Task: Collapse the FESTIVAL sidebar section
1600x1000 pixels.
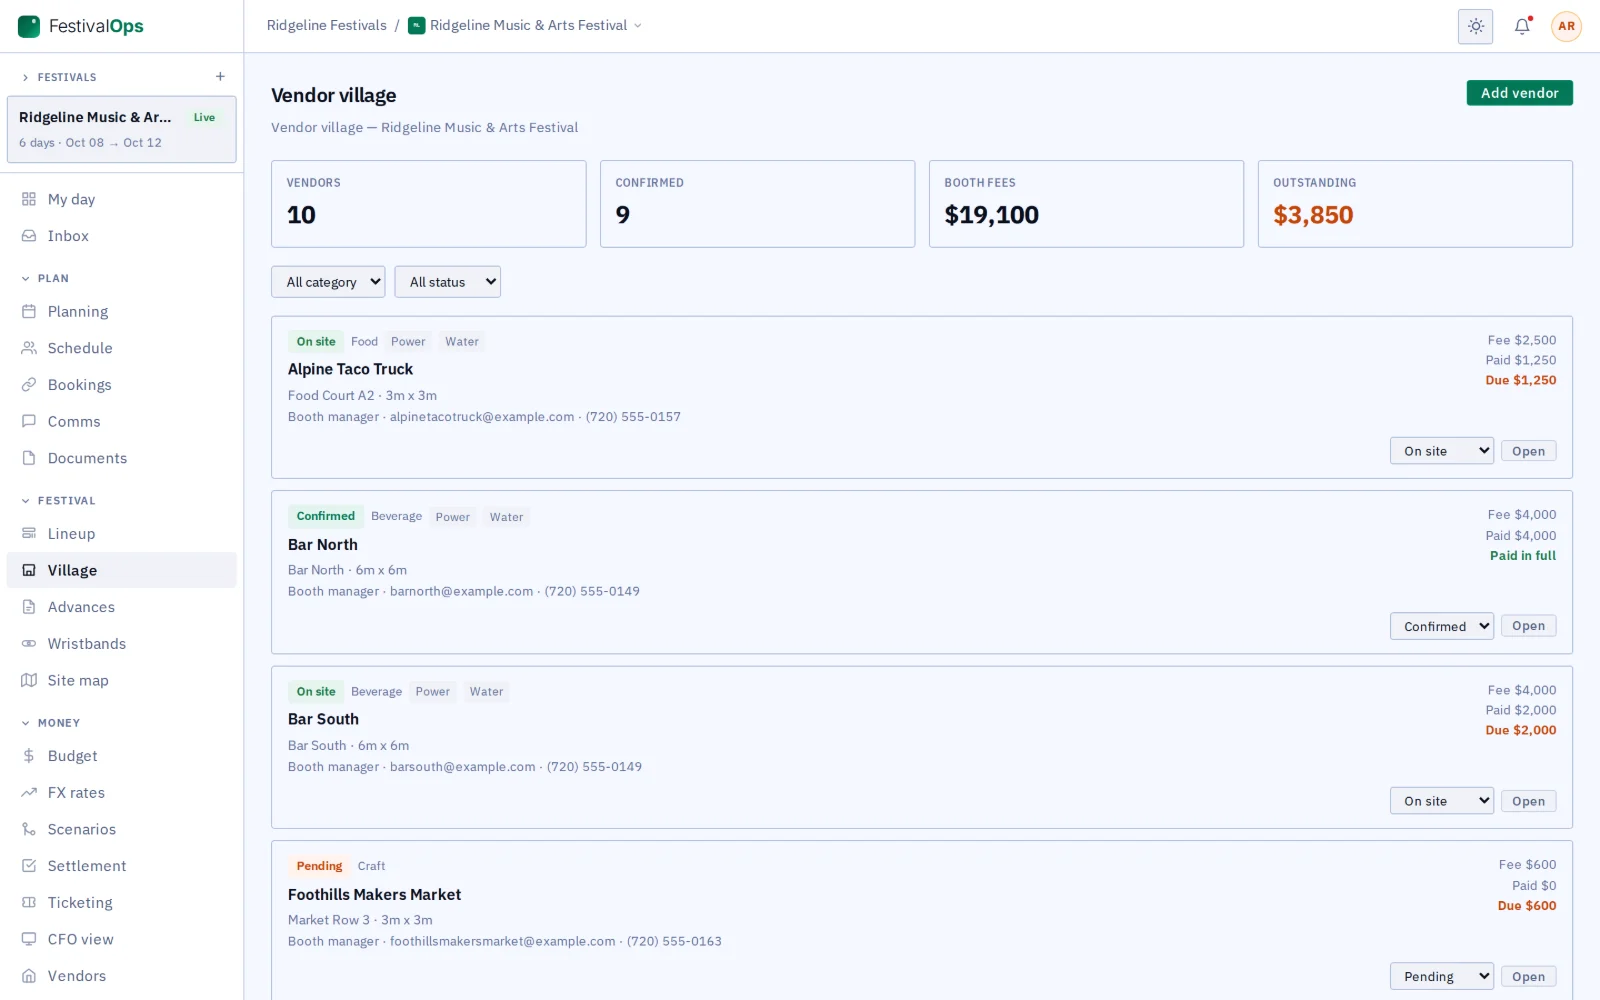Action: click(58, 500)
